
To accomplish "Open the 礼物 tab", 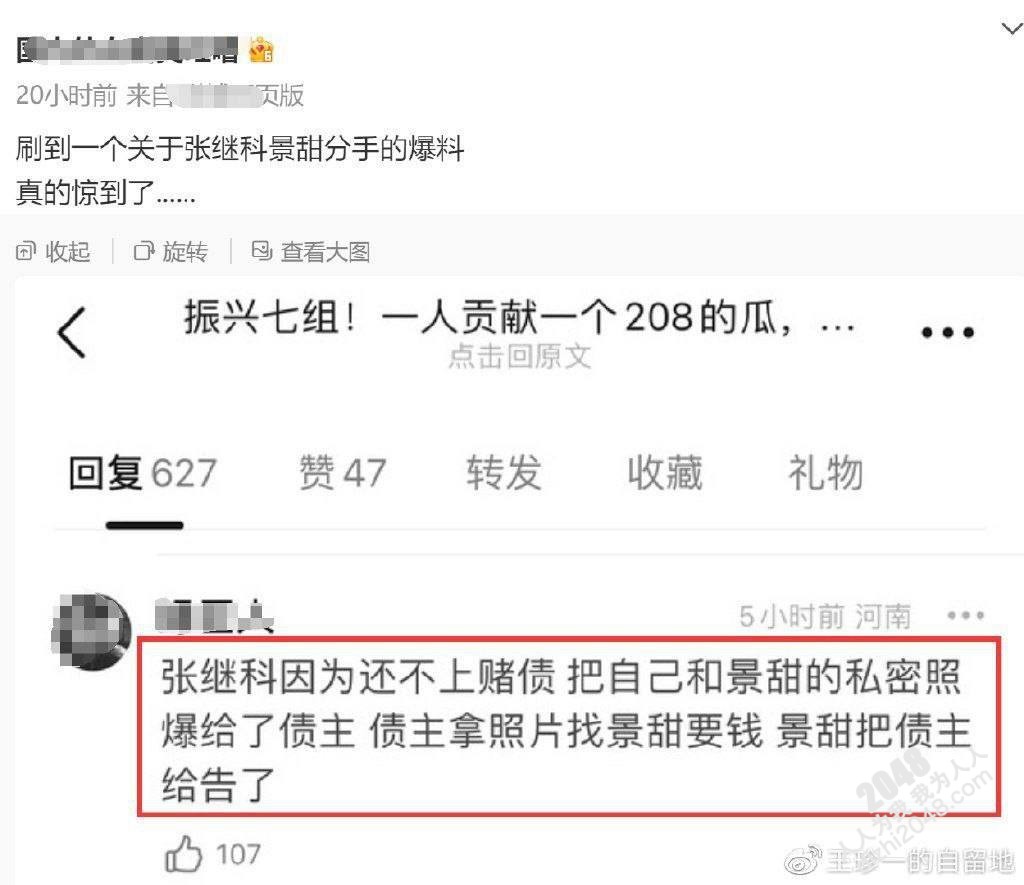I will pos(825,472).
